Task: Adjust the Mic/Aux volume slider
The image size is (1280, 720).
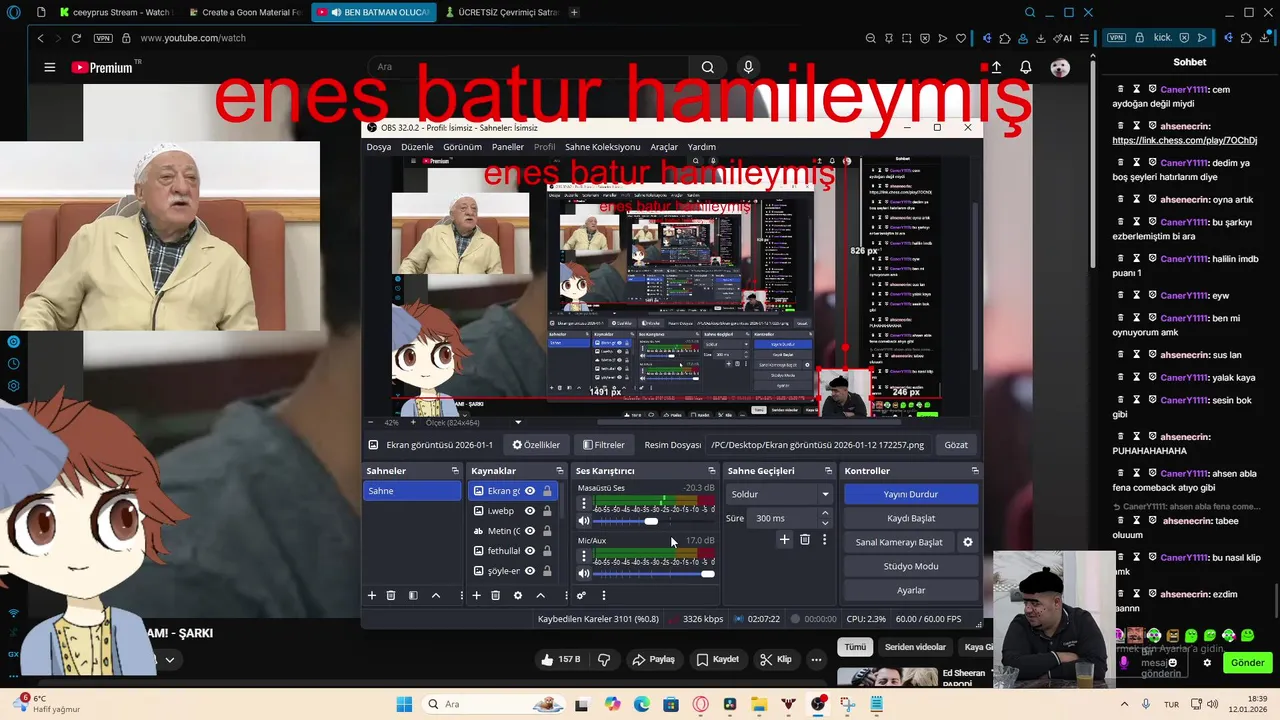Action: coord(651,573)
